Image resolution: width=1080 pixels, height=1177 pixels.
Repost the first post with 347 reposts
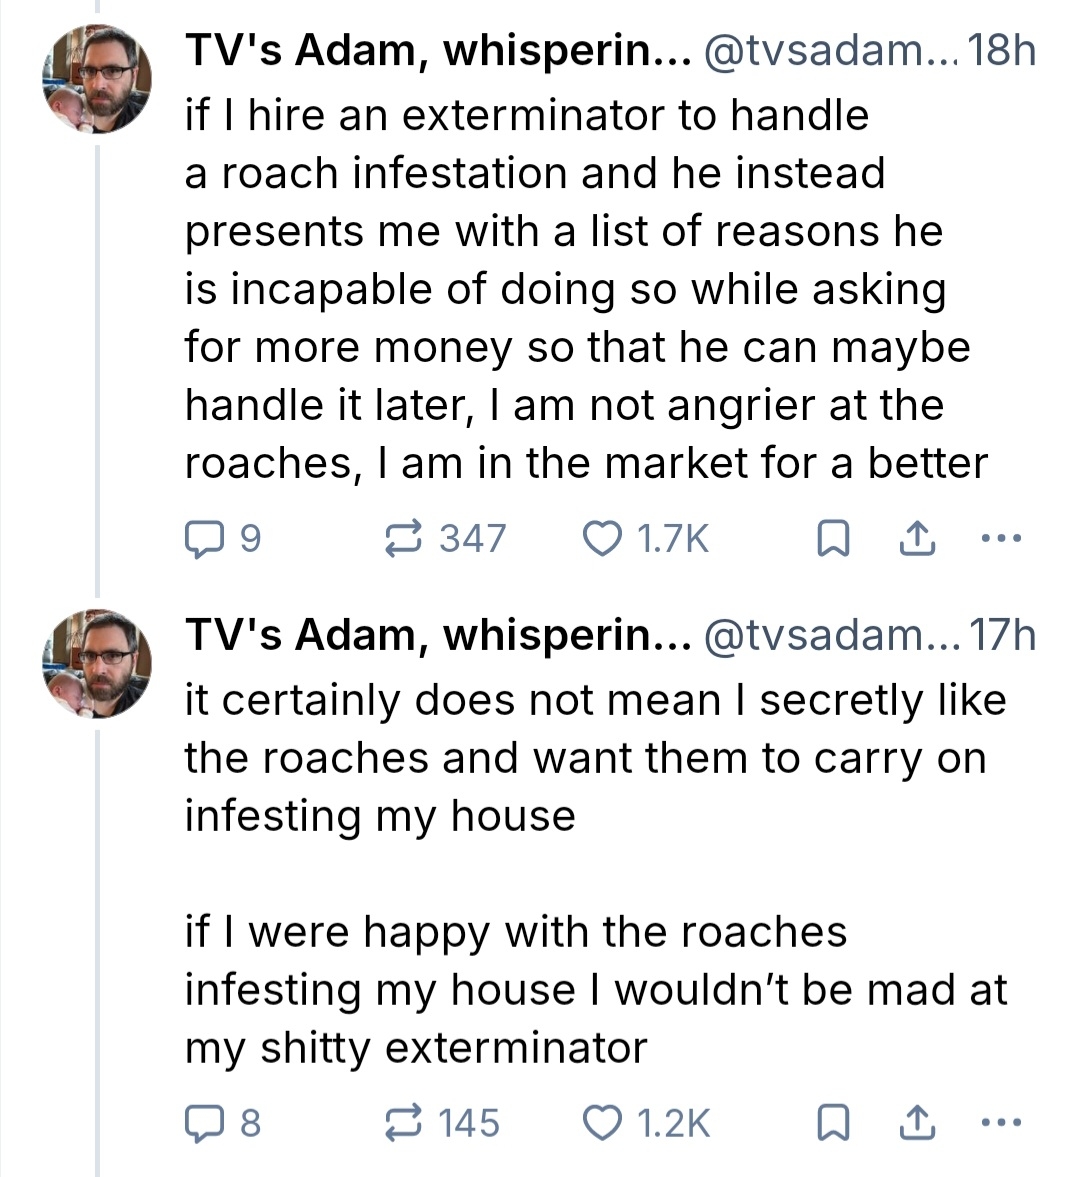[x=402, y=539]
